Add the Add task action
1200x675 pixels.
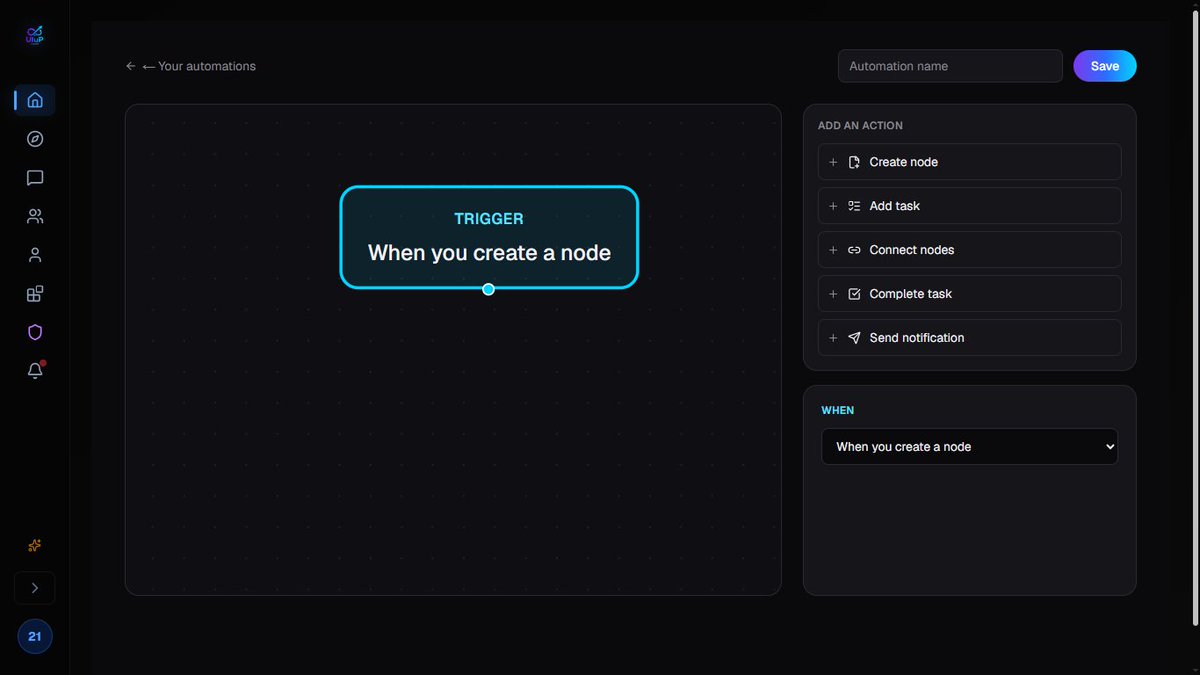coord(969,206)
